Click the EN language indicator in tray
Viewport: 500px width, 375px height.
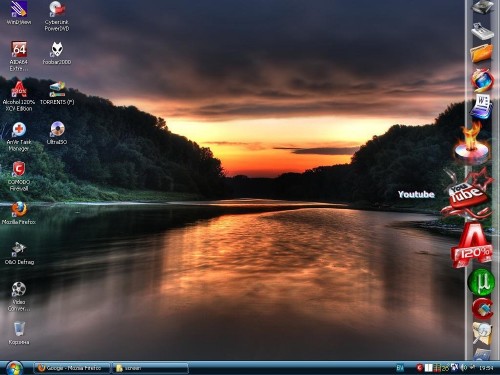400,368
